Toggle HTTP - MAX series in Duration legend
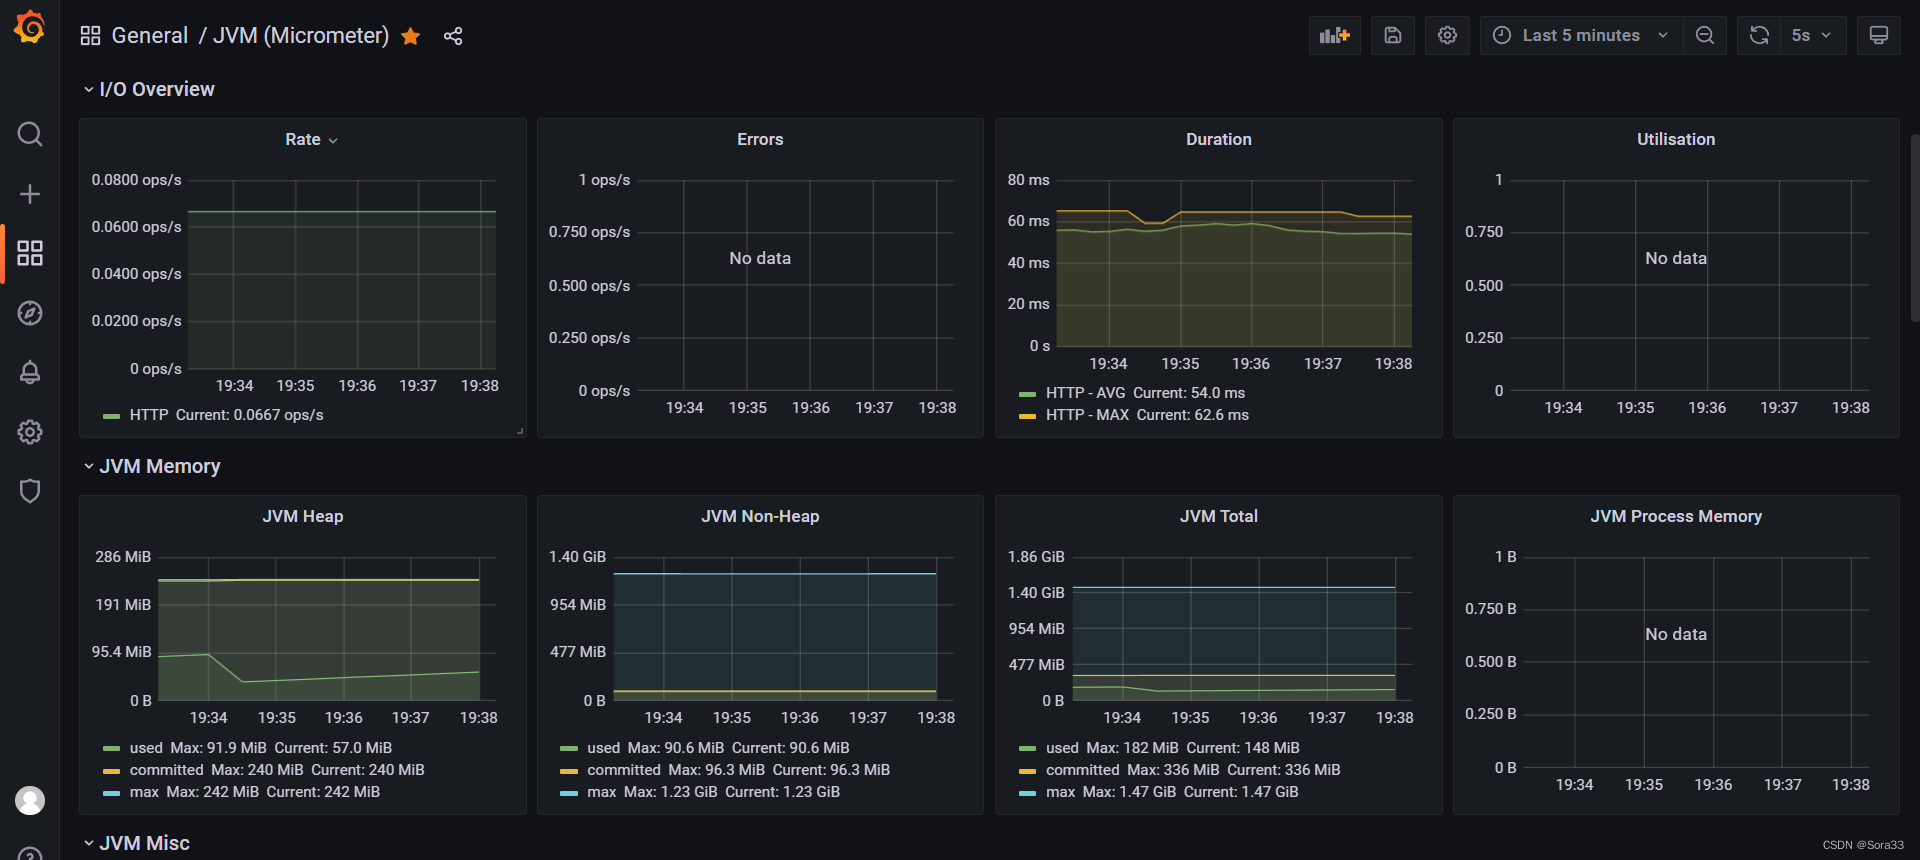The image size is (1920, 860). click(1087, 415)
